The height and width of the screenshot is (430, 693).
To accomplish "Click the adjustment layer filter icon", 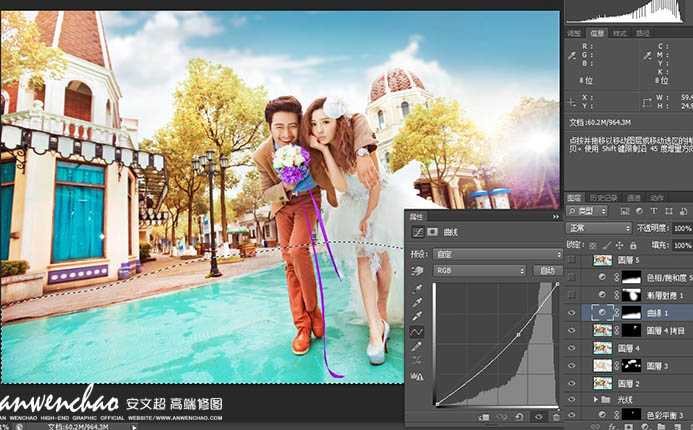I will coord(640,211).
